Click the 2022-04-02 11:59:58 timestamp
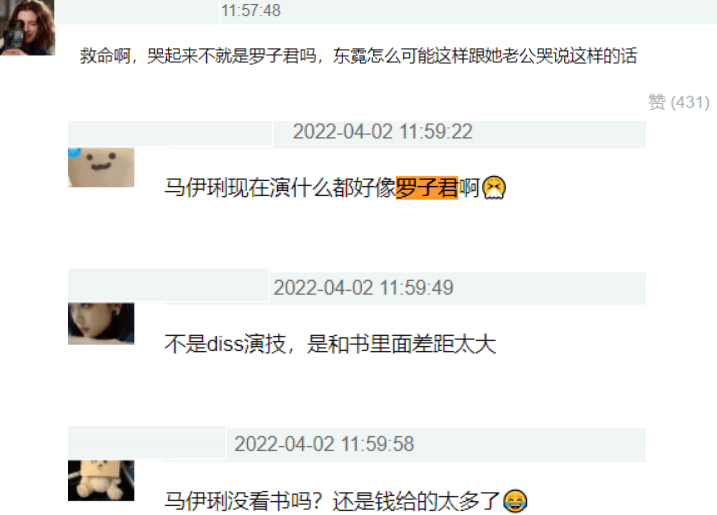This screenshot has height=515, width=717. [x=324, y=444]
